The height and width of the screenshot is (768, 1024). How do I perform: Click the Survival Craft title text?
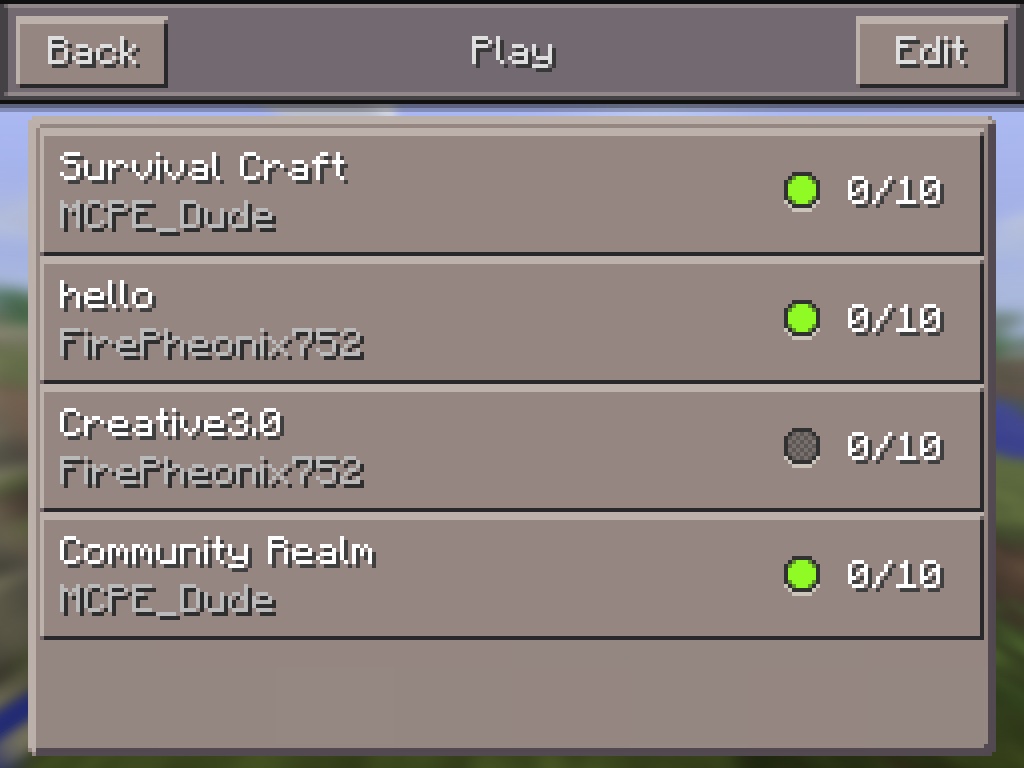tap(203, 168)
